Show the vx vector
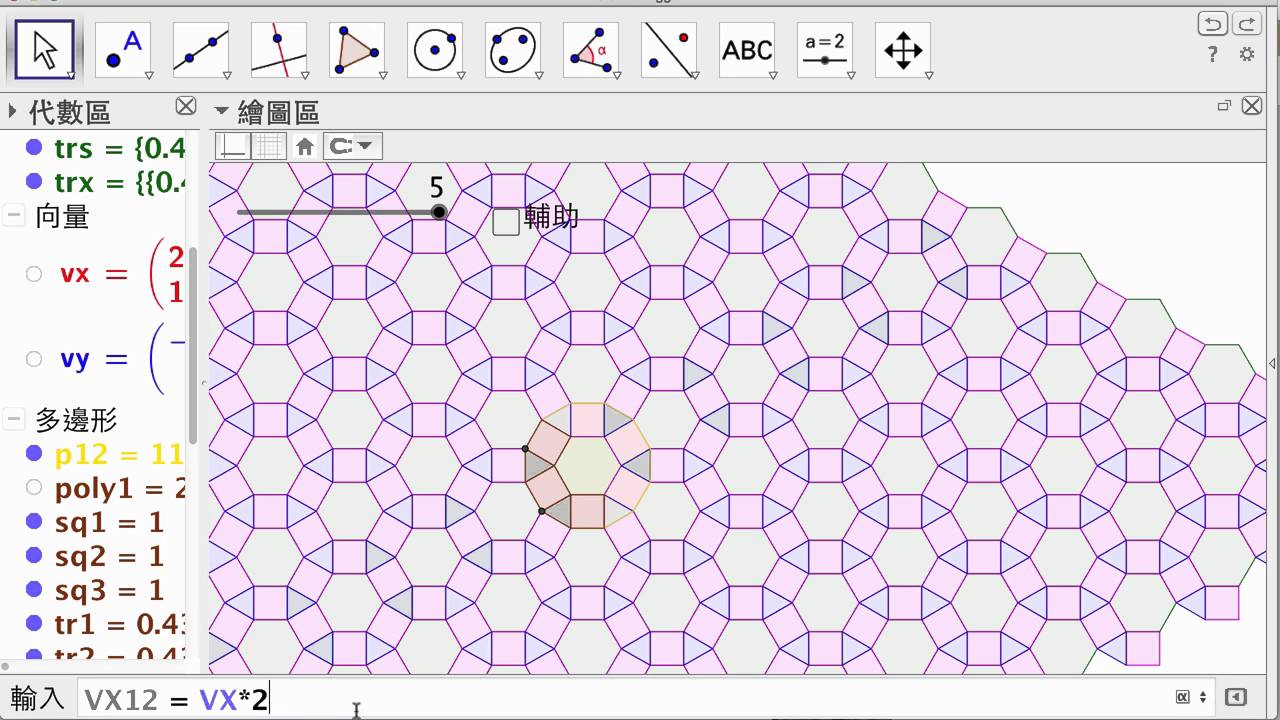The width and height of the screenshot is (1280, 720). 34,274
